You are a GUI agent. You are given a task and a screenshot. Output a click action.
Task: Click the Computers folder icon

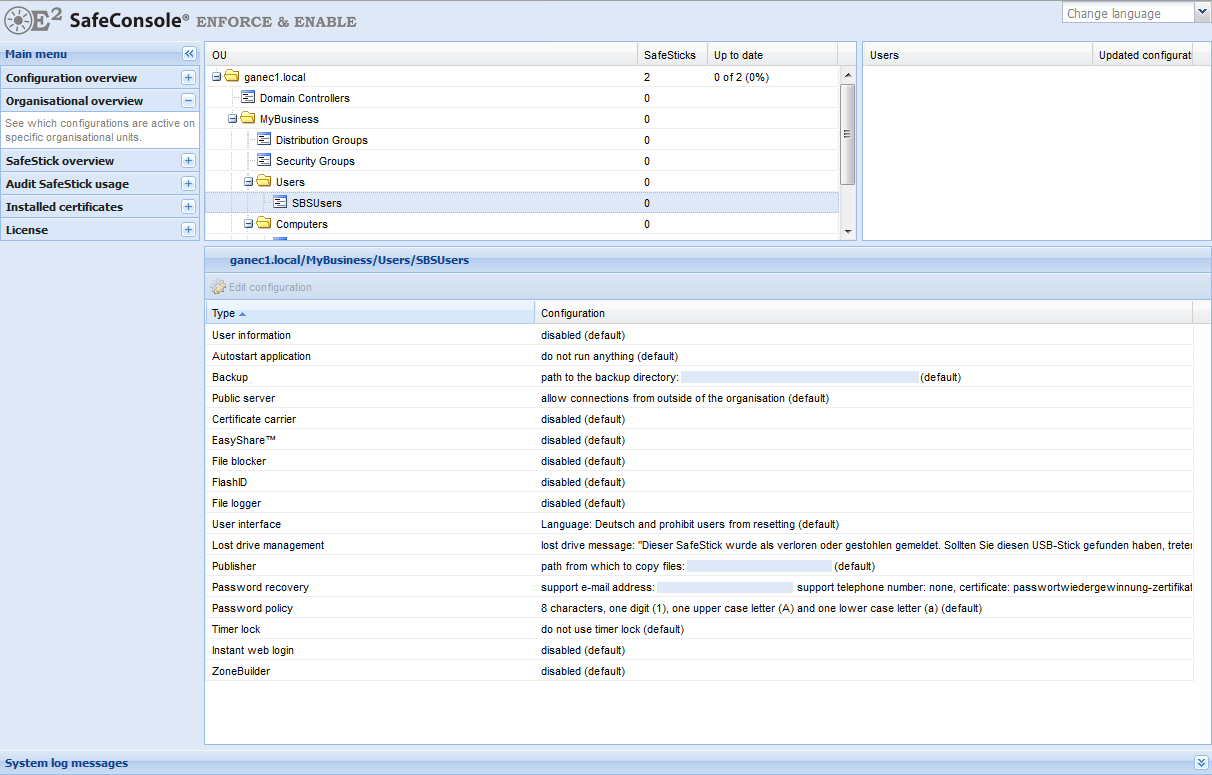click(264, 224)
